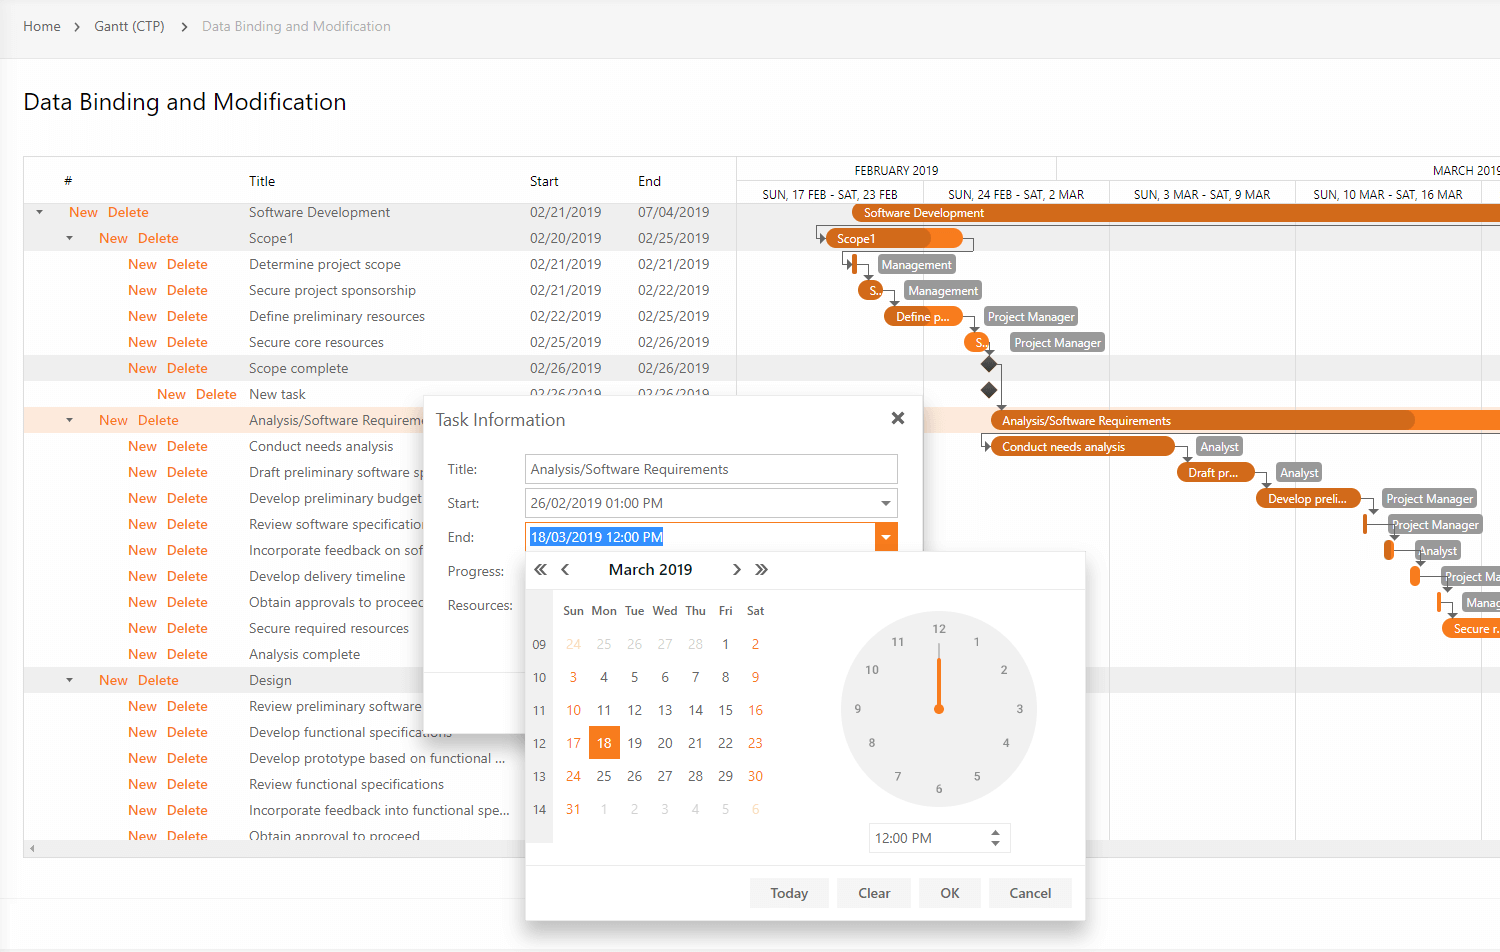Collapse the Design group row
Screen dimensions: 1500x952
click(x=68, y=680)
